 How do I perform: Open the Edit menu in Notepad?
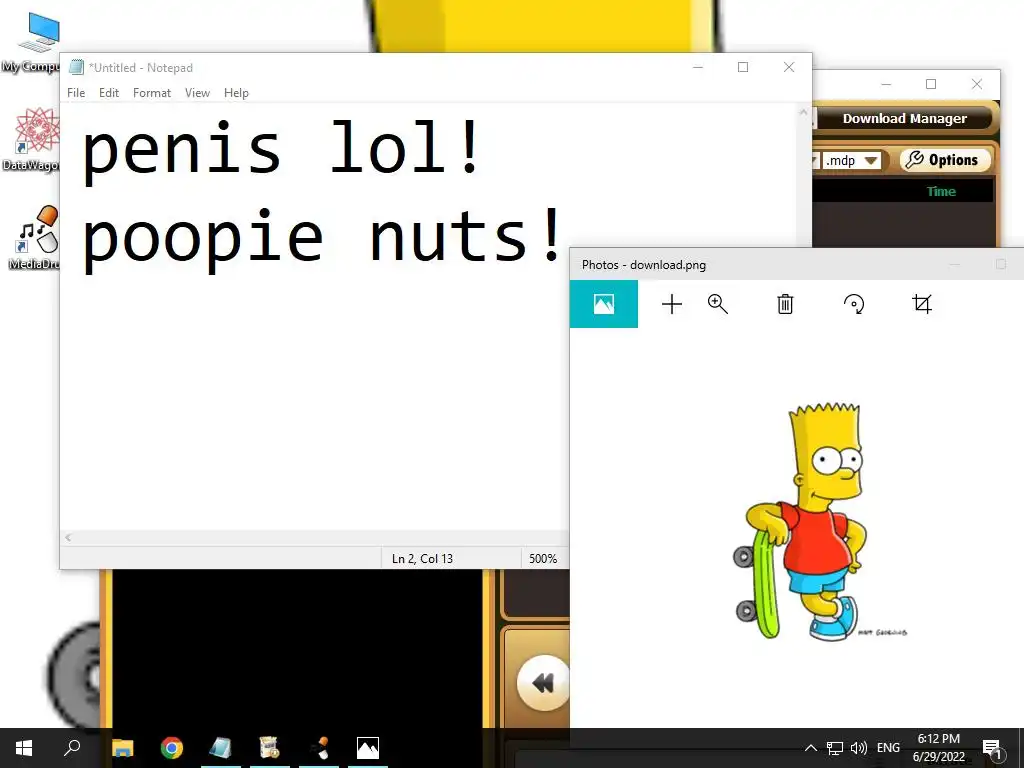(x=109, y=93)
